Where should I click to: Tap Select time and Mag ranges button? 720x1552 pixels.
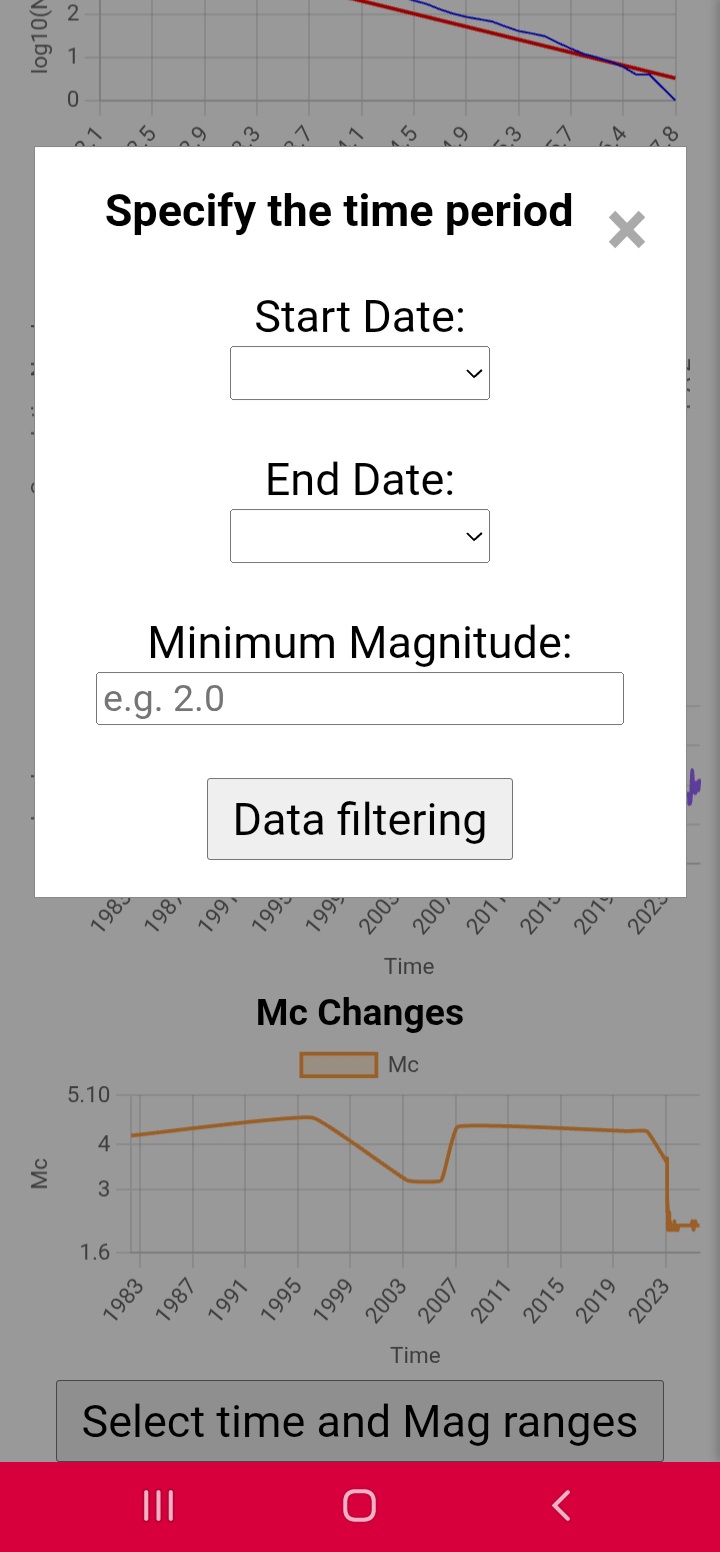tap(360, 1421)
